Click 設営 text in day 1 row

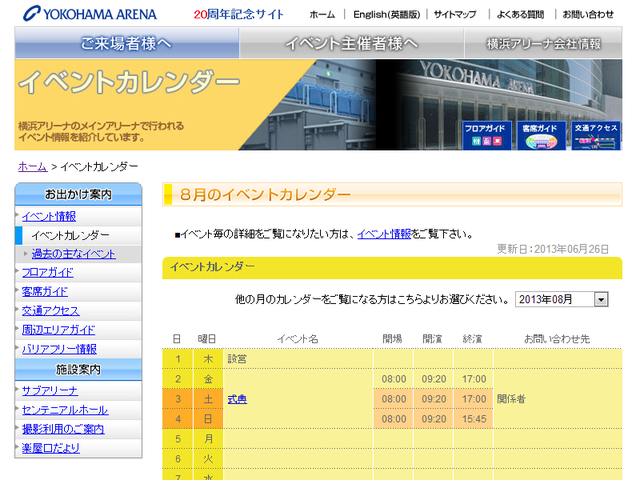pyautogui.click(x=237, y=359)
